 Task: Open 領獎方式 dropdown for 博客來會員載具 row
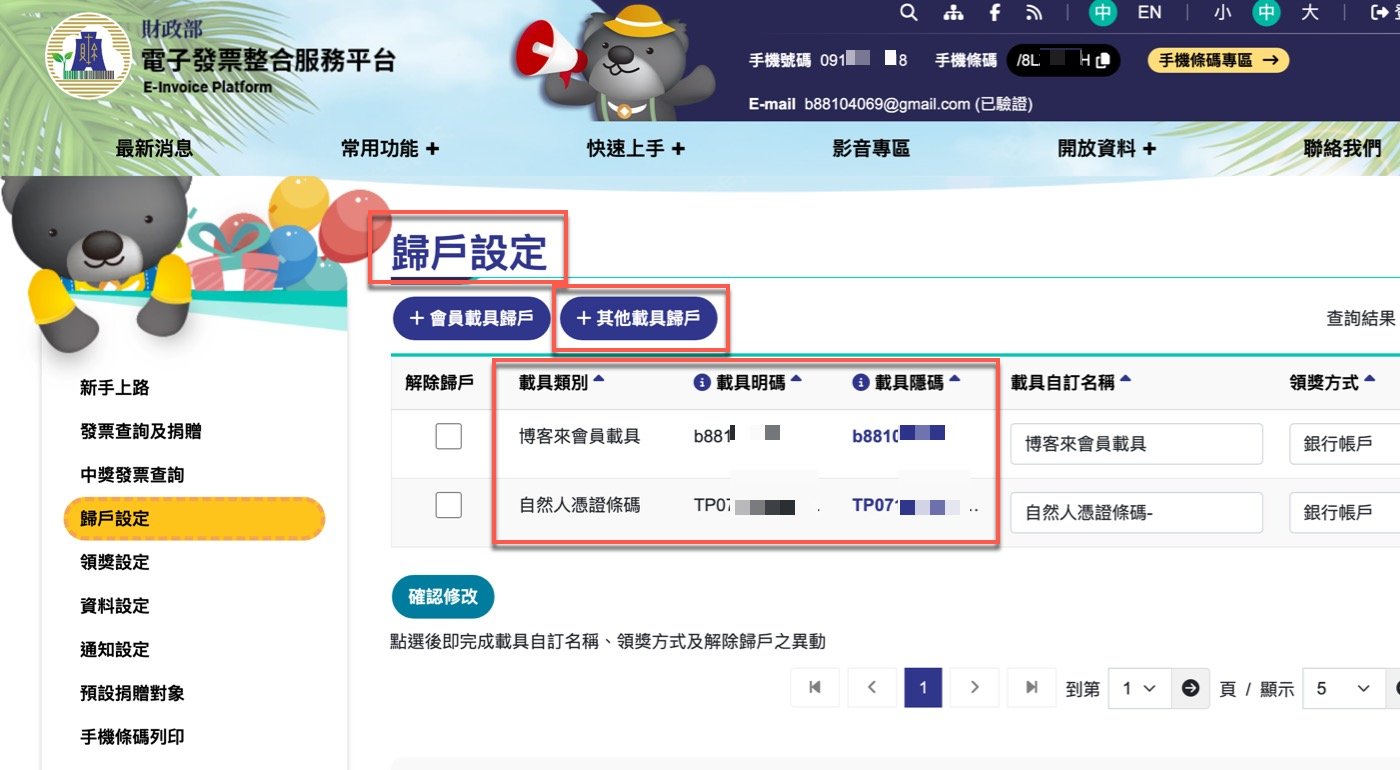coord(1344,443)
